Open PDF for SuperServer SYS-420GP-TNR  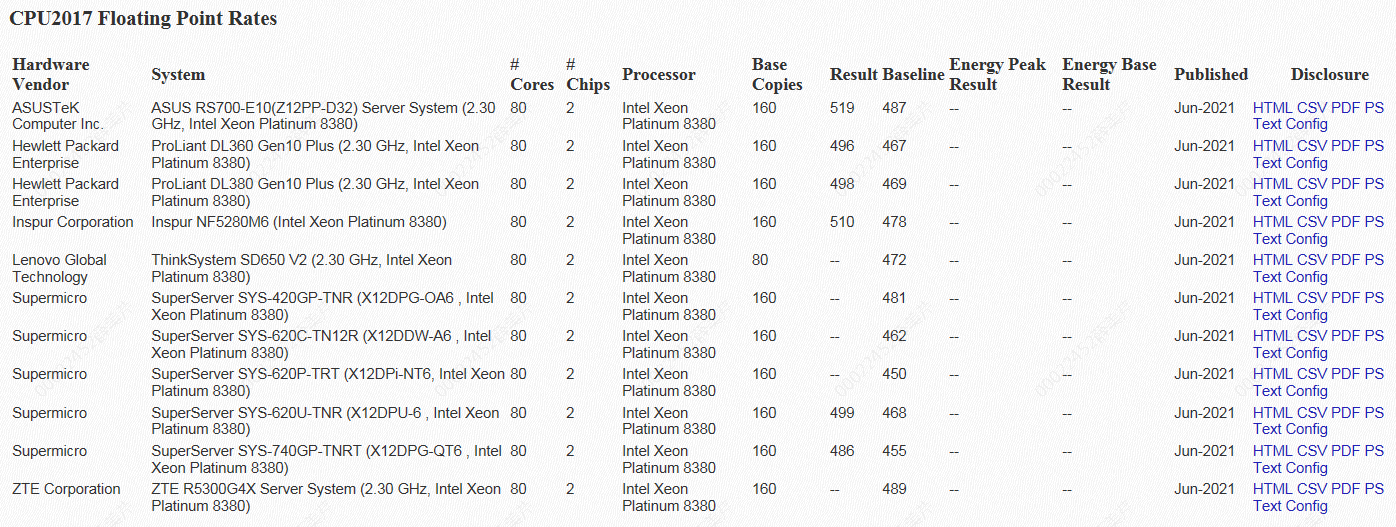click(1345, 298)
